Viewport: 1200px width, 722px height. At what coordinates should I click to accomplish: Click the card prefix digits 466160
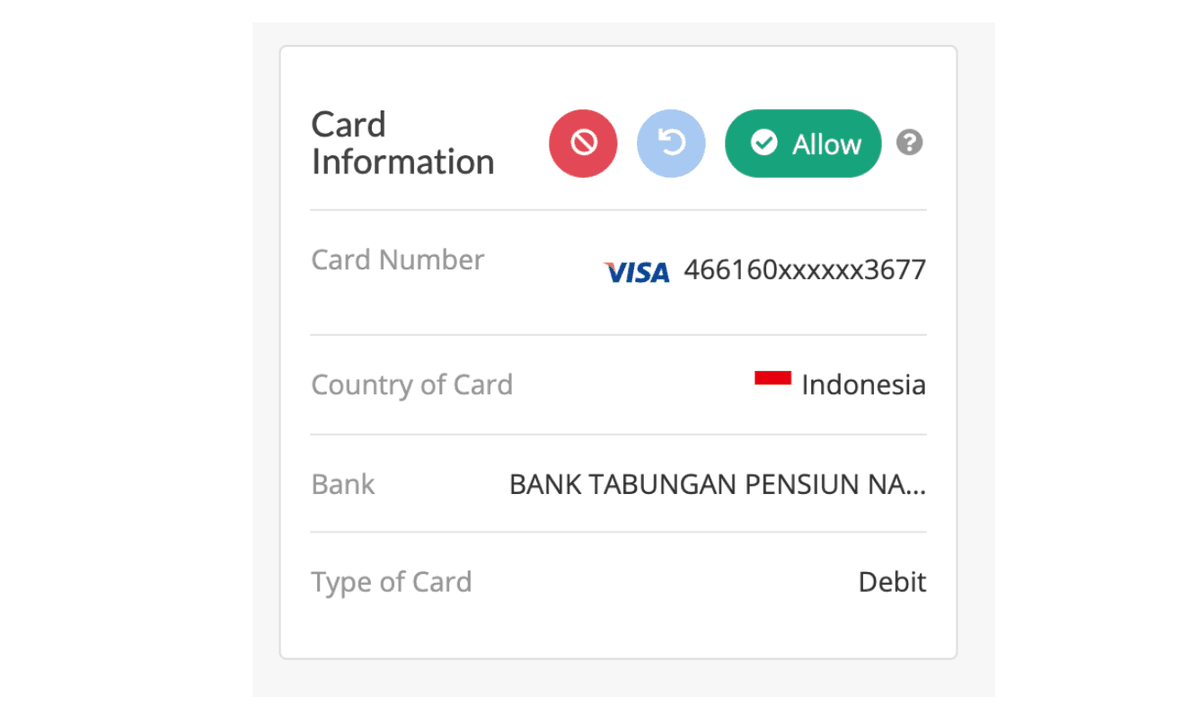(730, 270)
